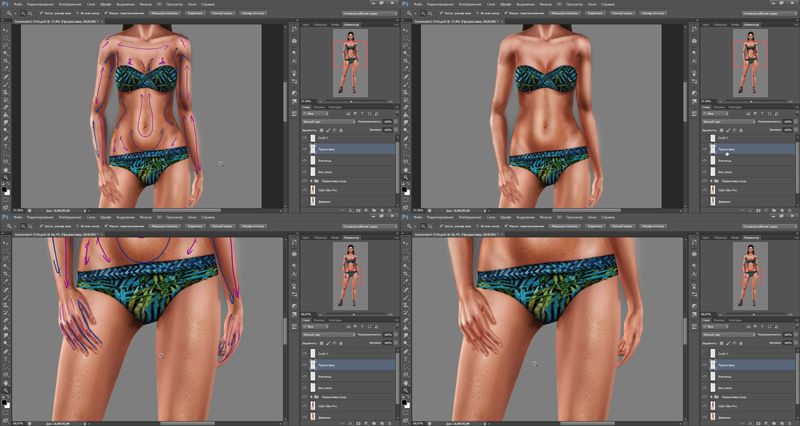This screenshot has width=800, height=426.
Task: Hide Слой 2 layer in arrow-marked torso window
Action: click(305, 138)
